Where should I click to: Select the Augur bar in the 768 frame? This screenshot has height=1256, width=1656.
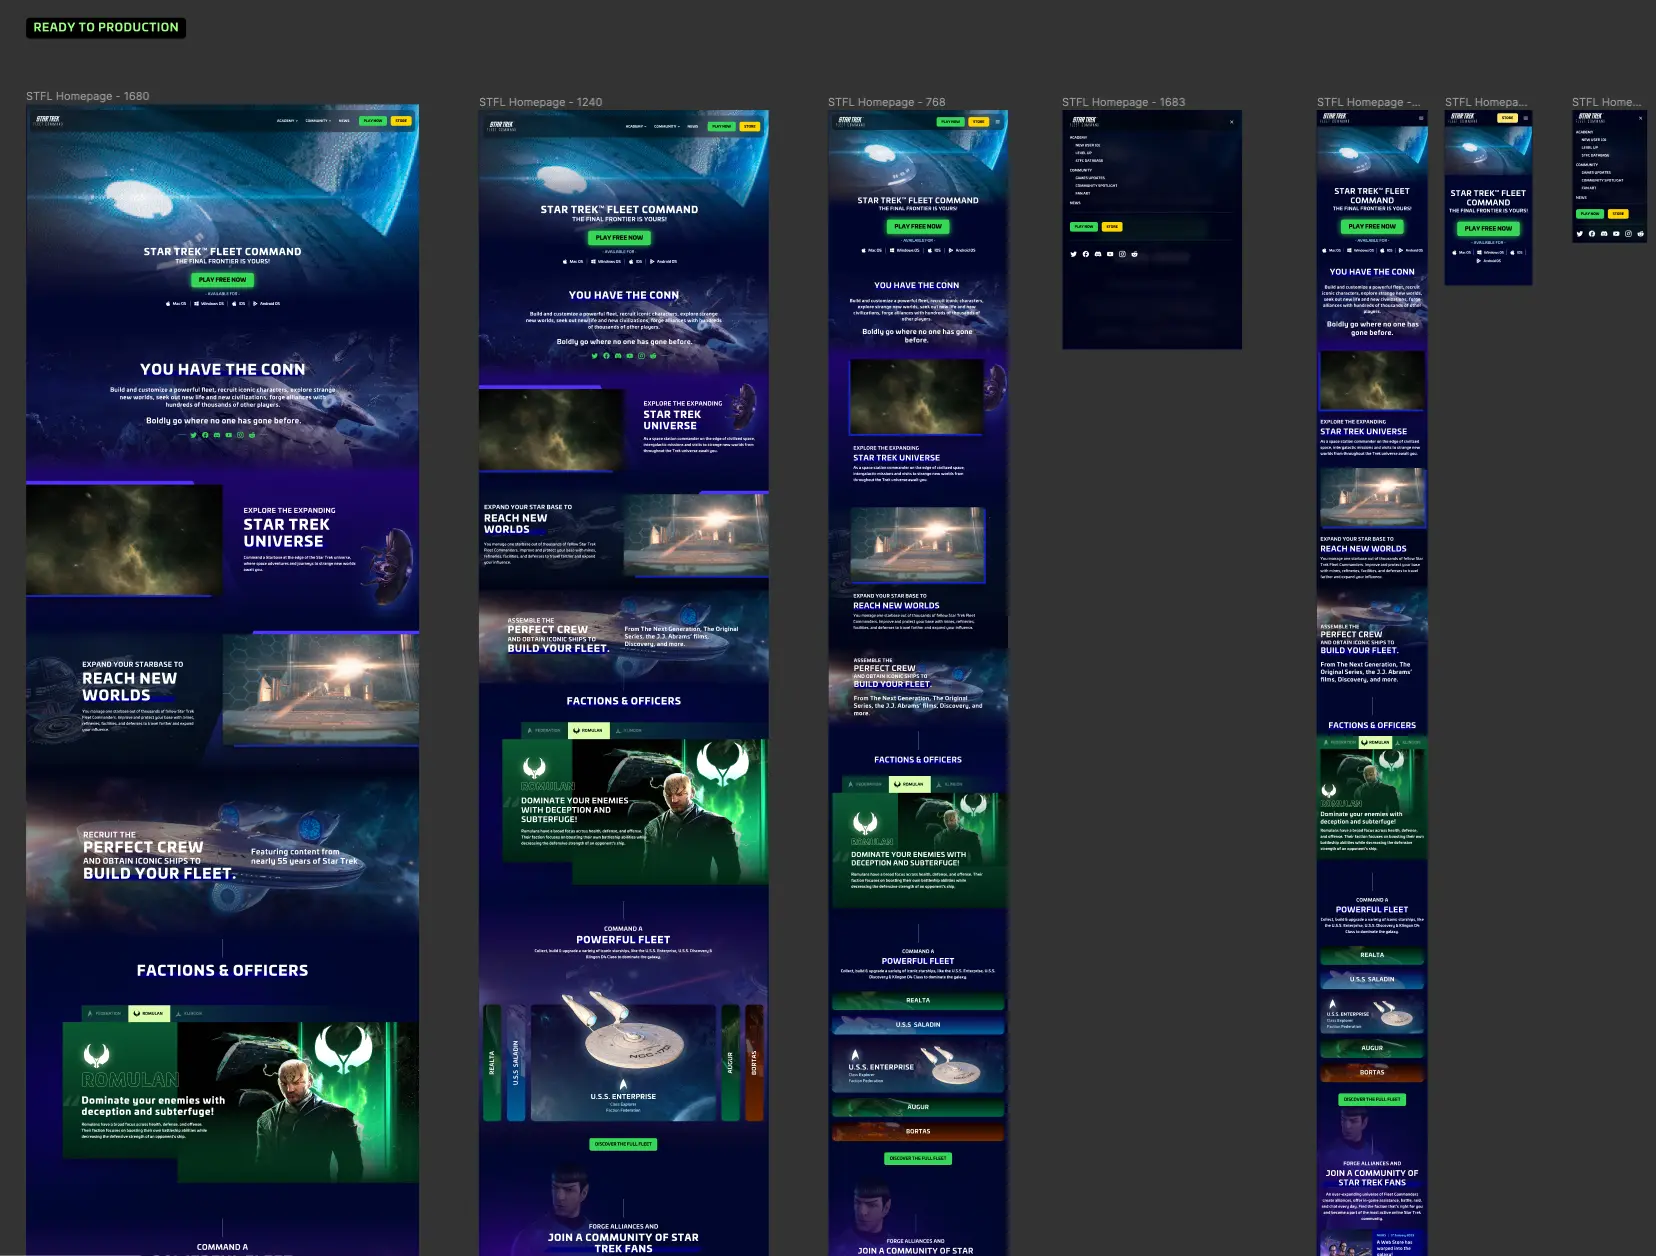tap(918, 1107)
